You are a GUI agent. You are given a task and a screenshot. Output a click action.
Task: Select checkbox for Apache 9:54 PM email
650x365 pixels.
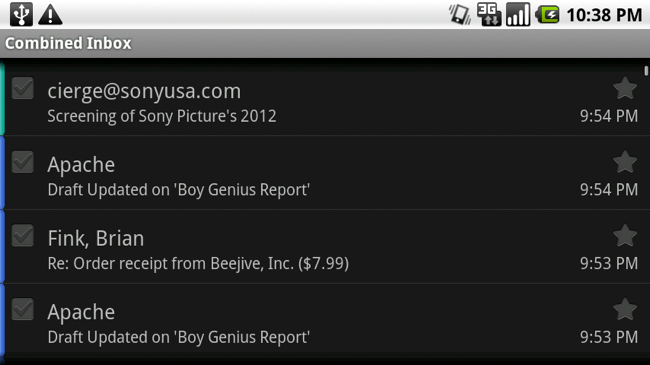coord(23,161)
